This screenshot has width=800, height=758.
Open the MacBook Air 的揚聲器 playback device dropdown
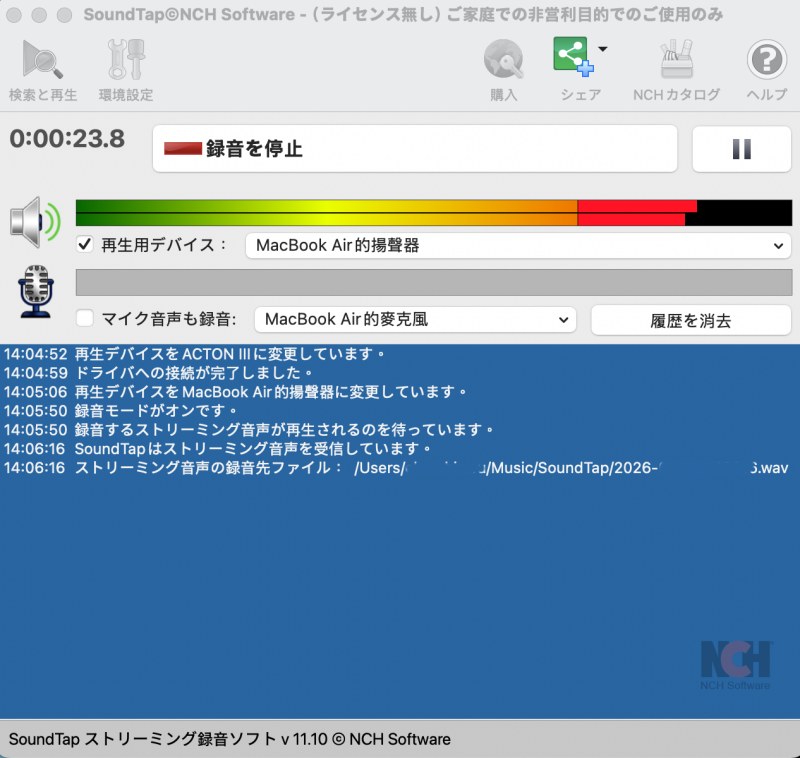518,245
